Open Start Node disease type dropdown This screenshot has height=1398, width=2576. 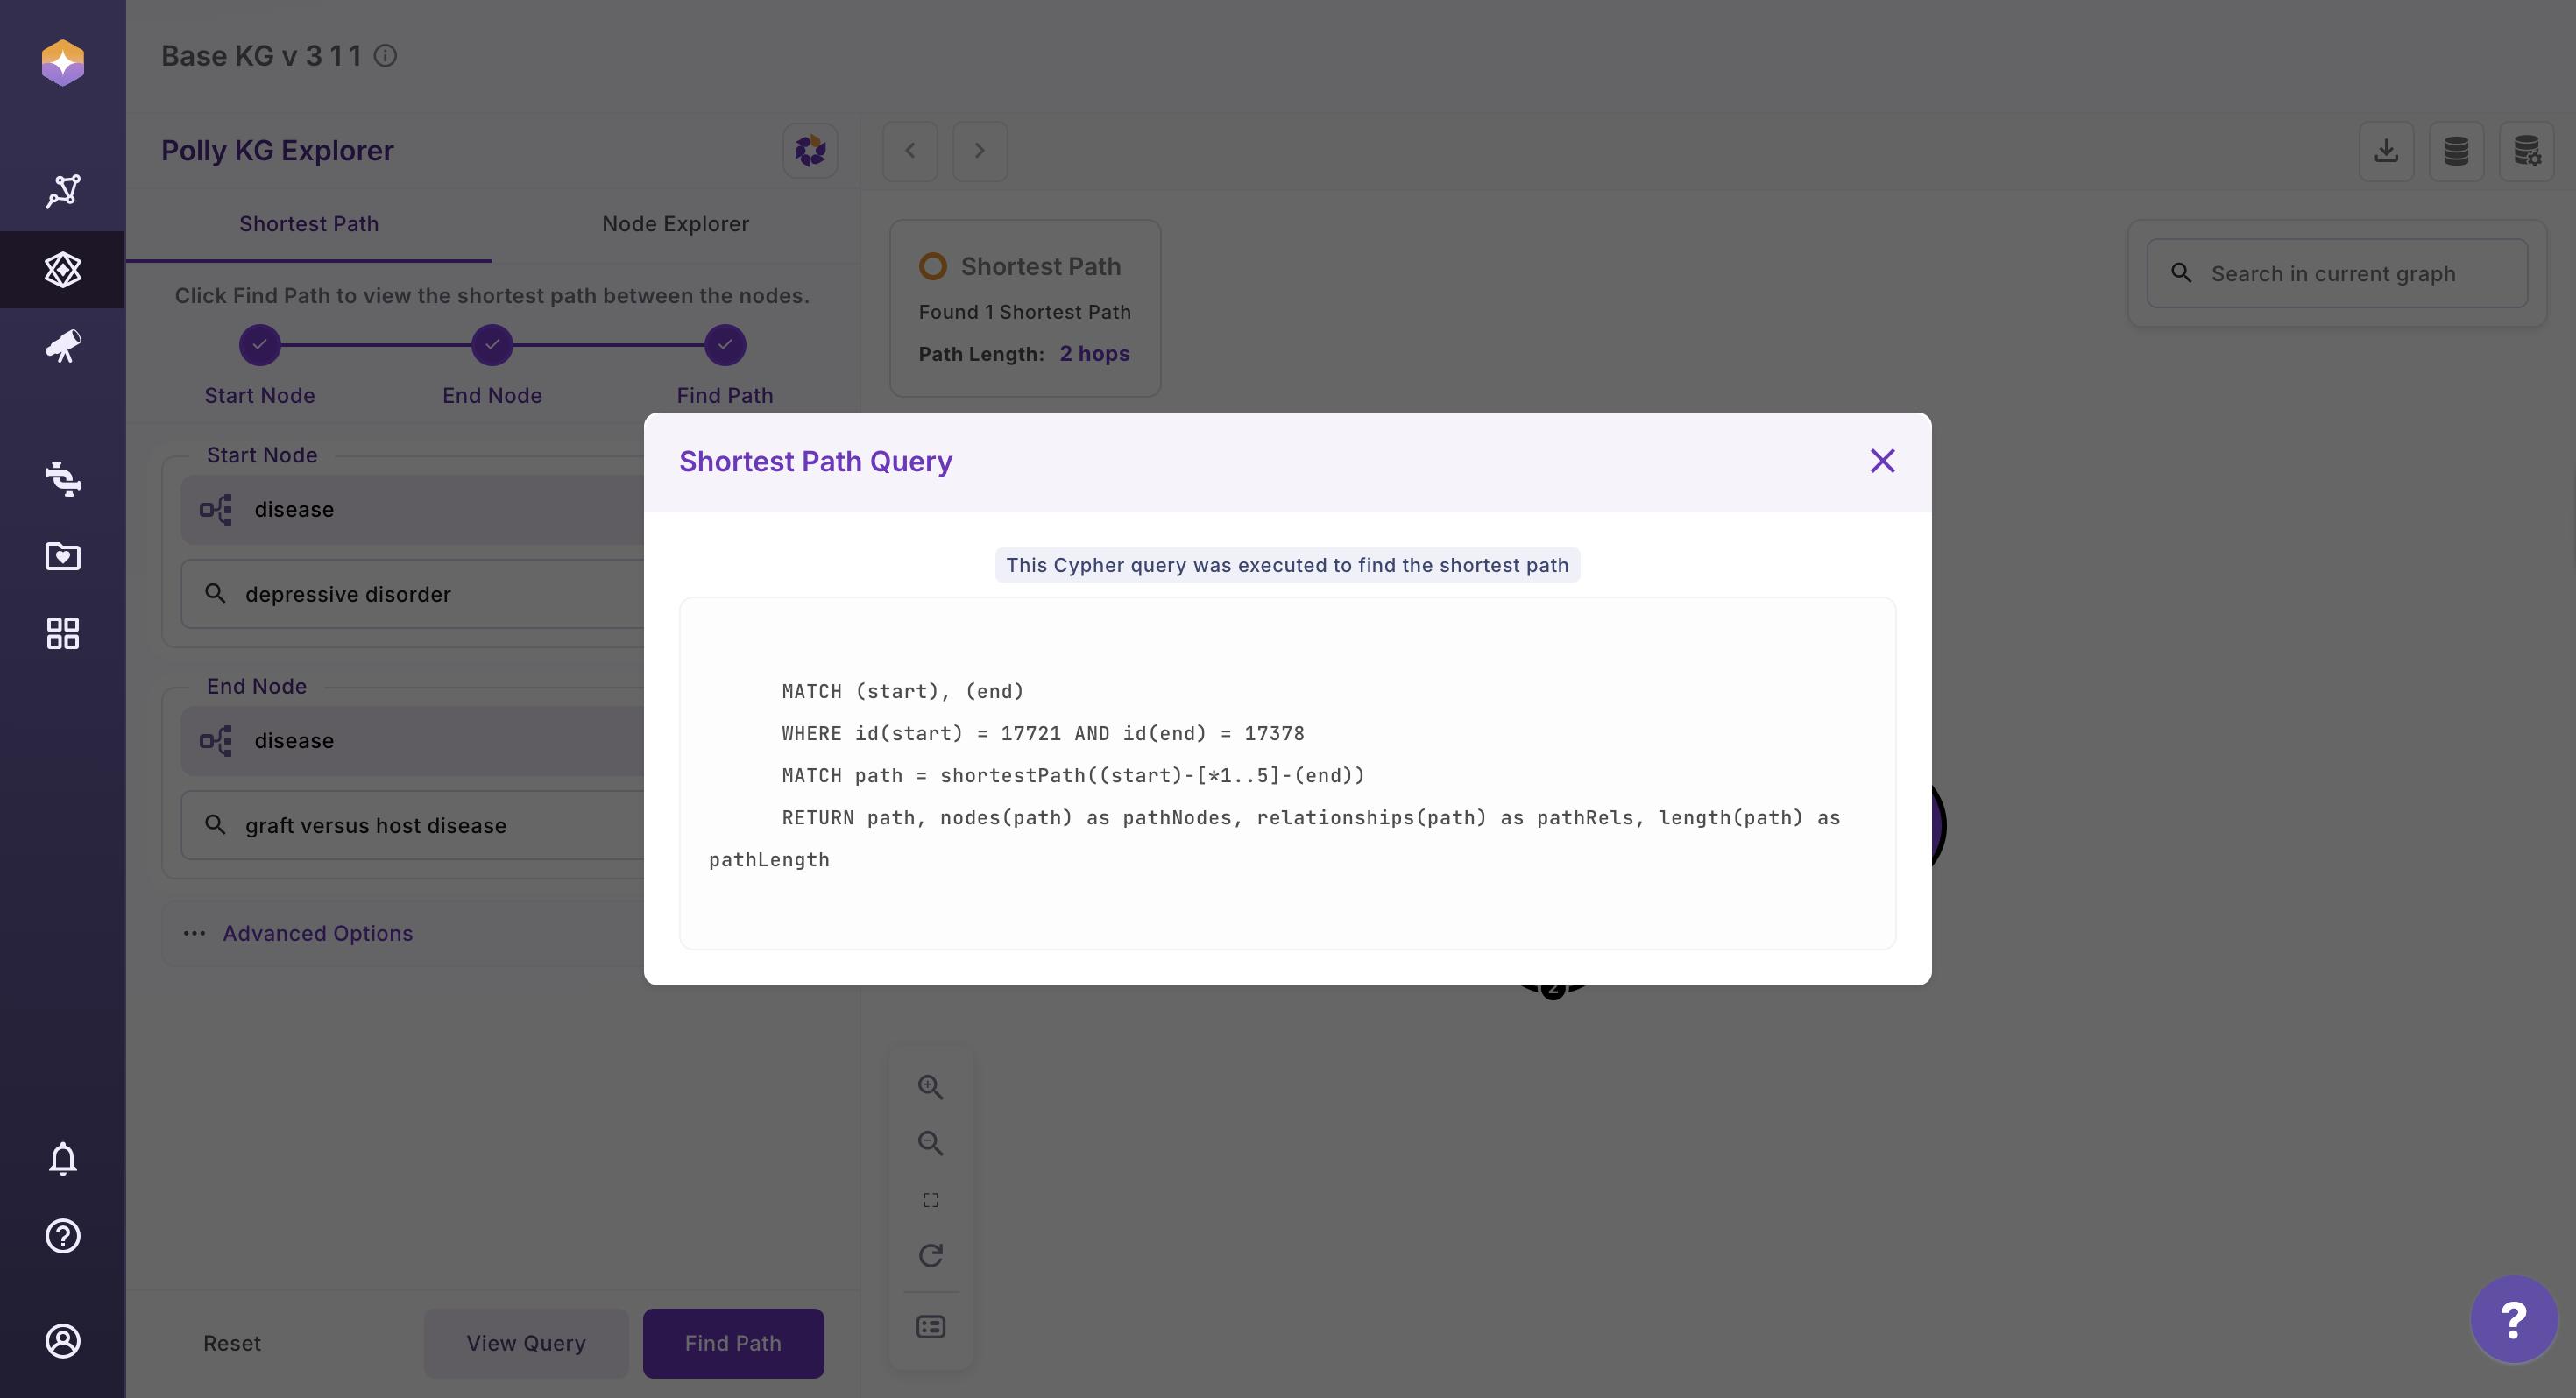(412, 510)
